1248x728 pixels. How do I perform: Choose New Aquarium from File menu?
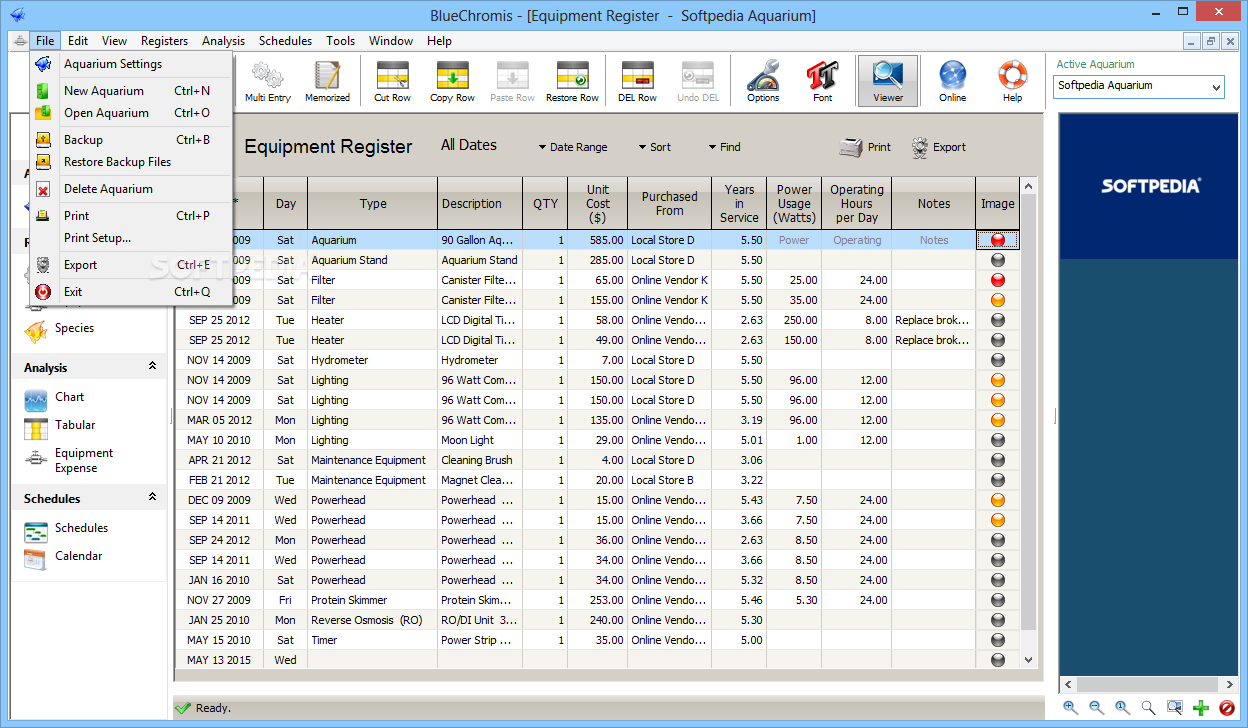[x=131, y=91]
